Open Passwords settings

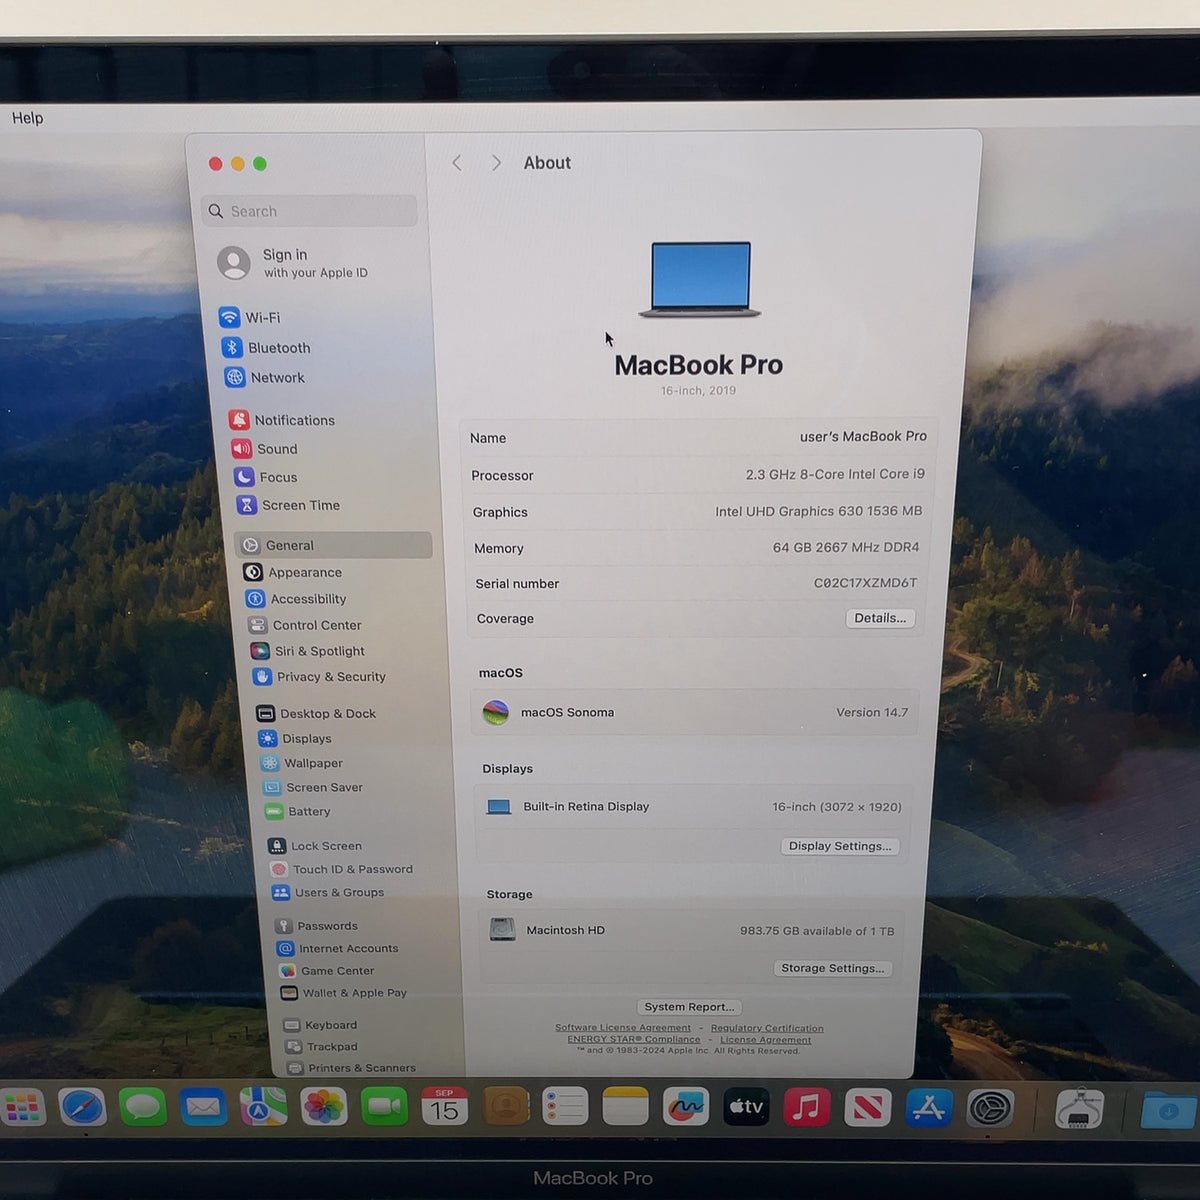(317, 926)
